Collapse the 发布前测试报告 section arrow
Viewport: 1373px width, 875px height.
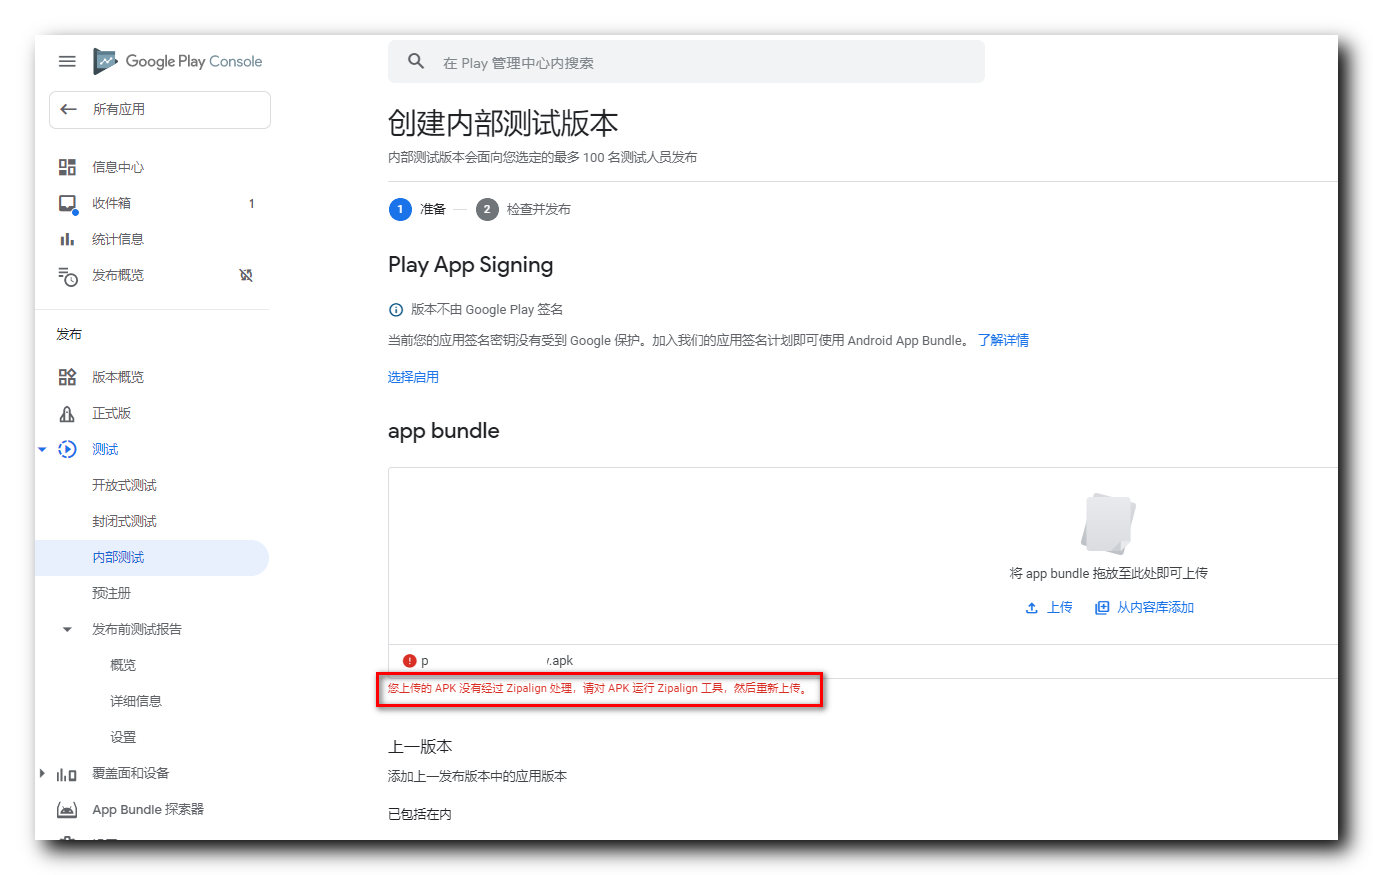(x=67, y=630)
